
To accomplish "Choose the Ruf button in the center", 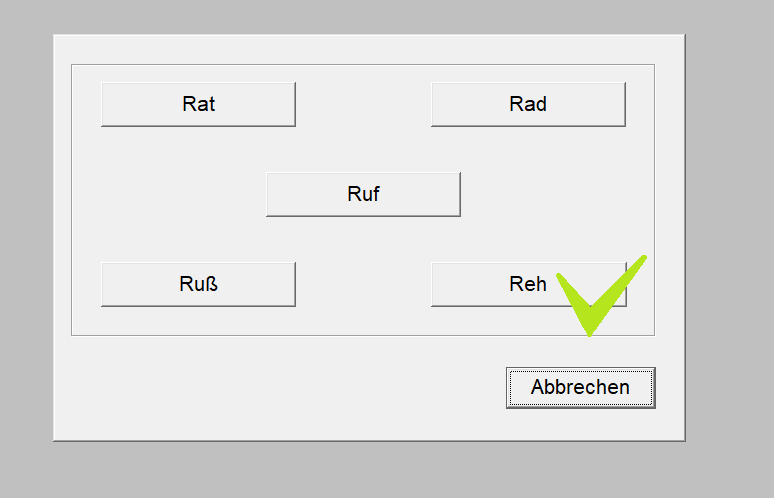I will click(x=363, y=194).
